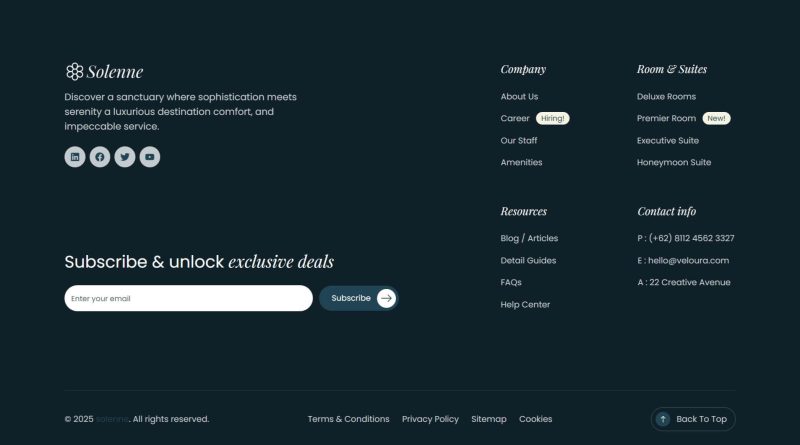Open Privacy Policy in footer
The width and height of the screenshot is (800, 445).
pos(430,419)
